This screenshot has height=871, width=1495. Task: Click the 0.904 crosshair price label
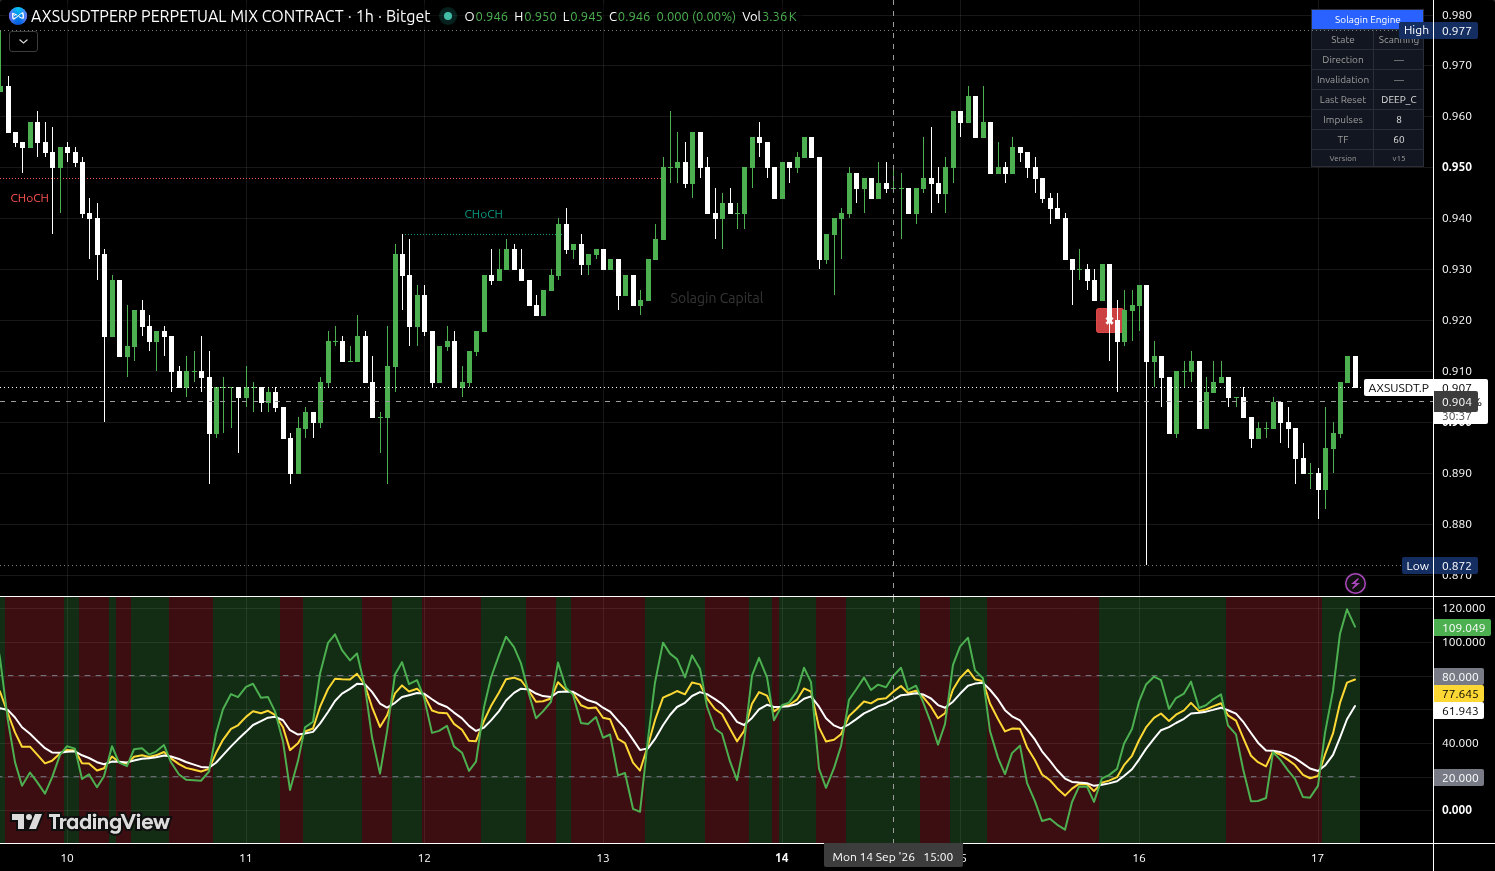pos(1457,402)
